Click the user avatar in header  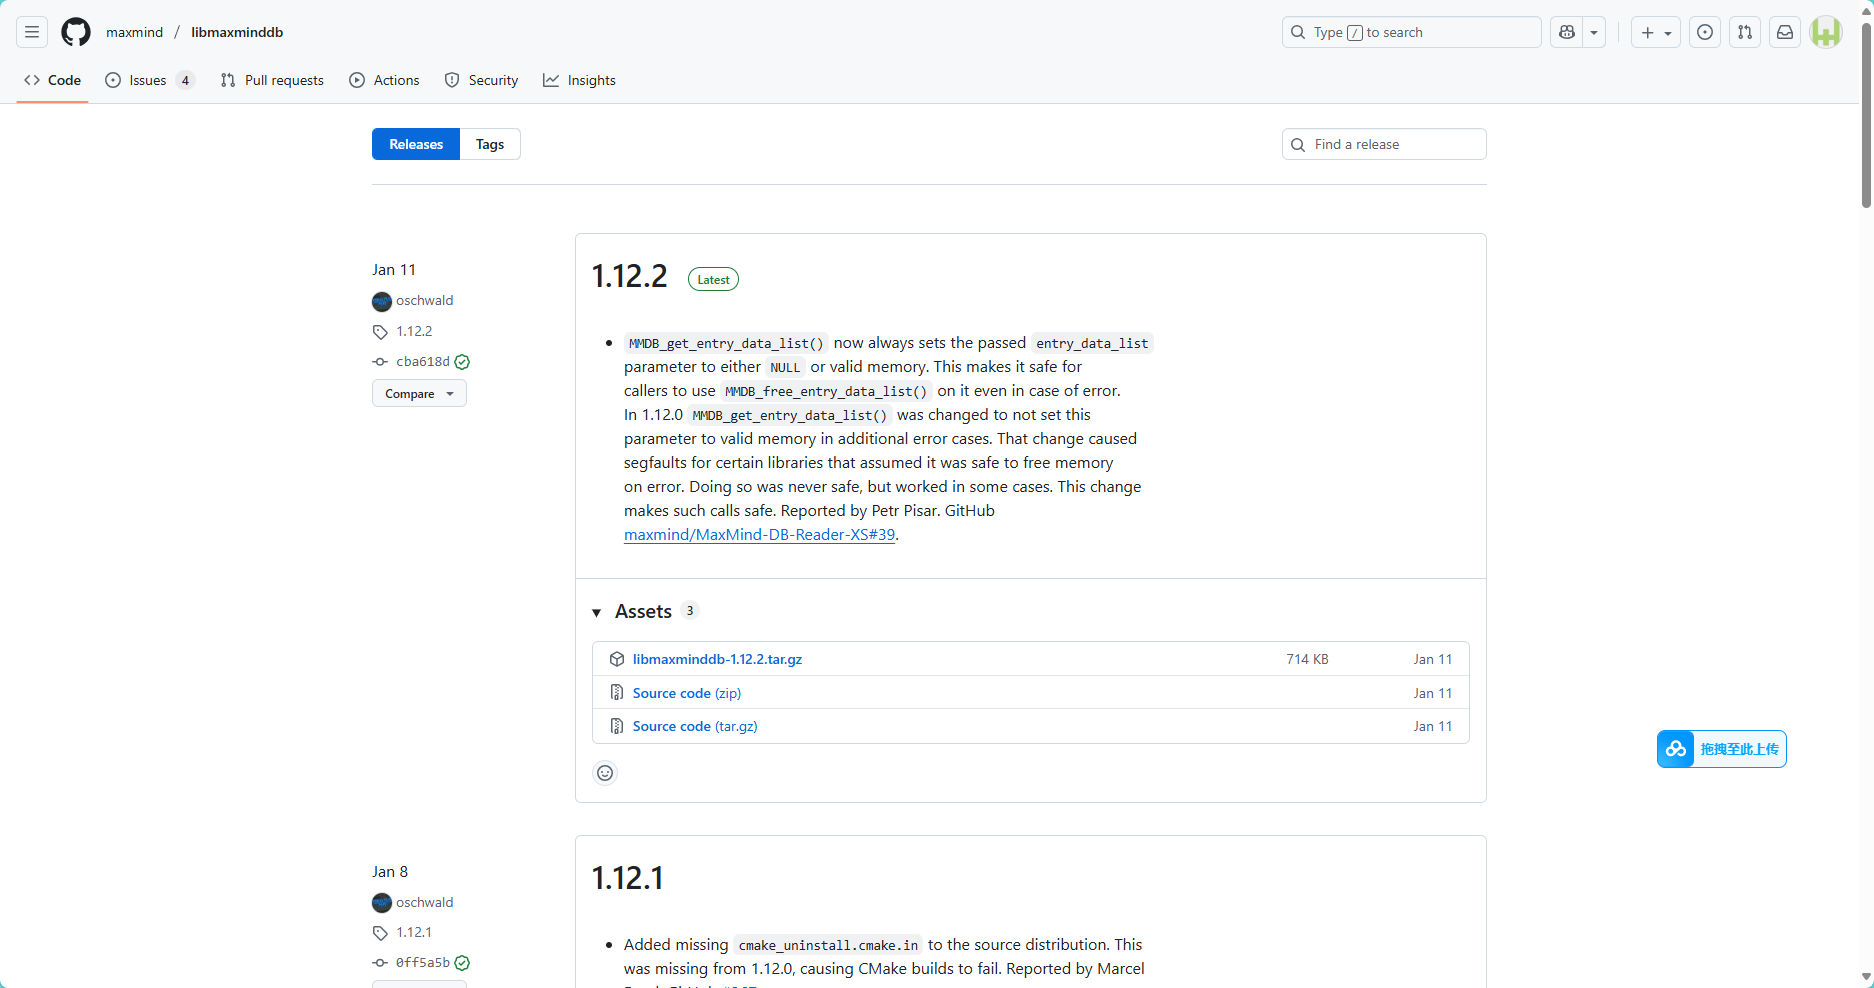pyautogui.click(x=1825, y=32)
